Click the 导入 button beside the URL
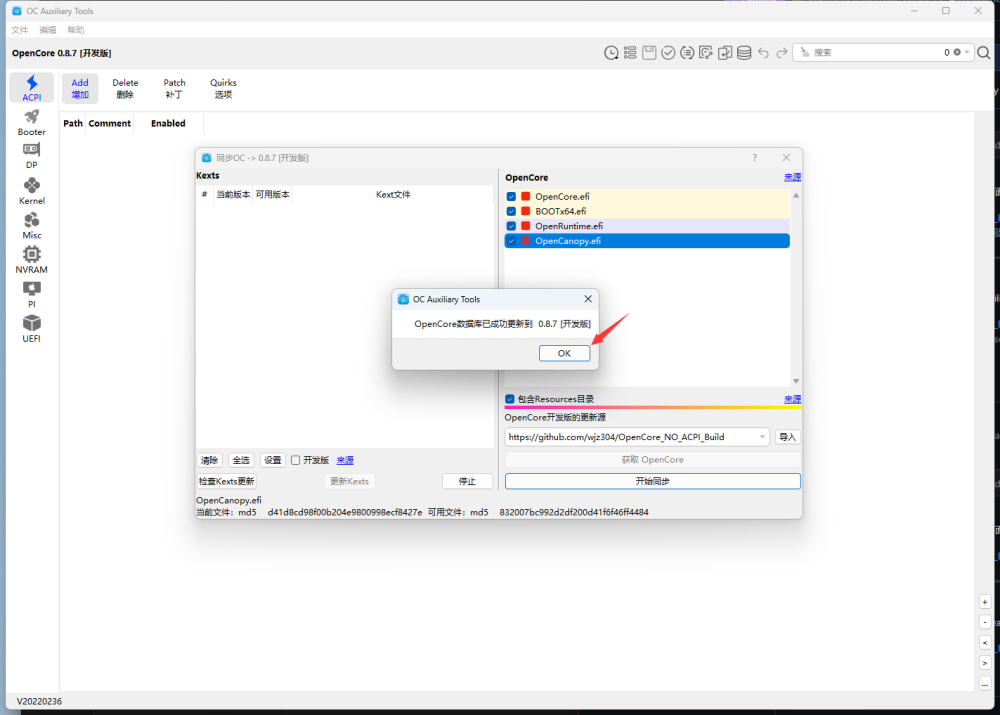1000x715 pixels. tap(788, 437)
